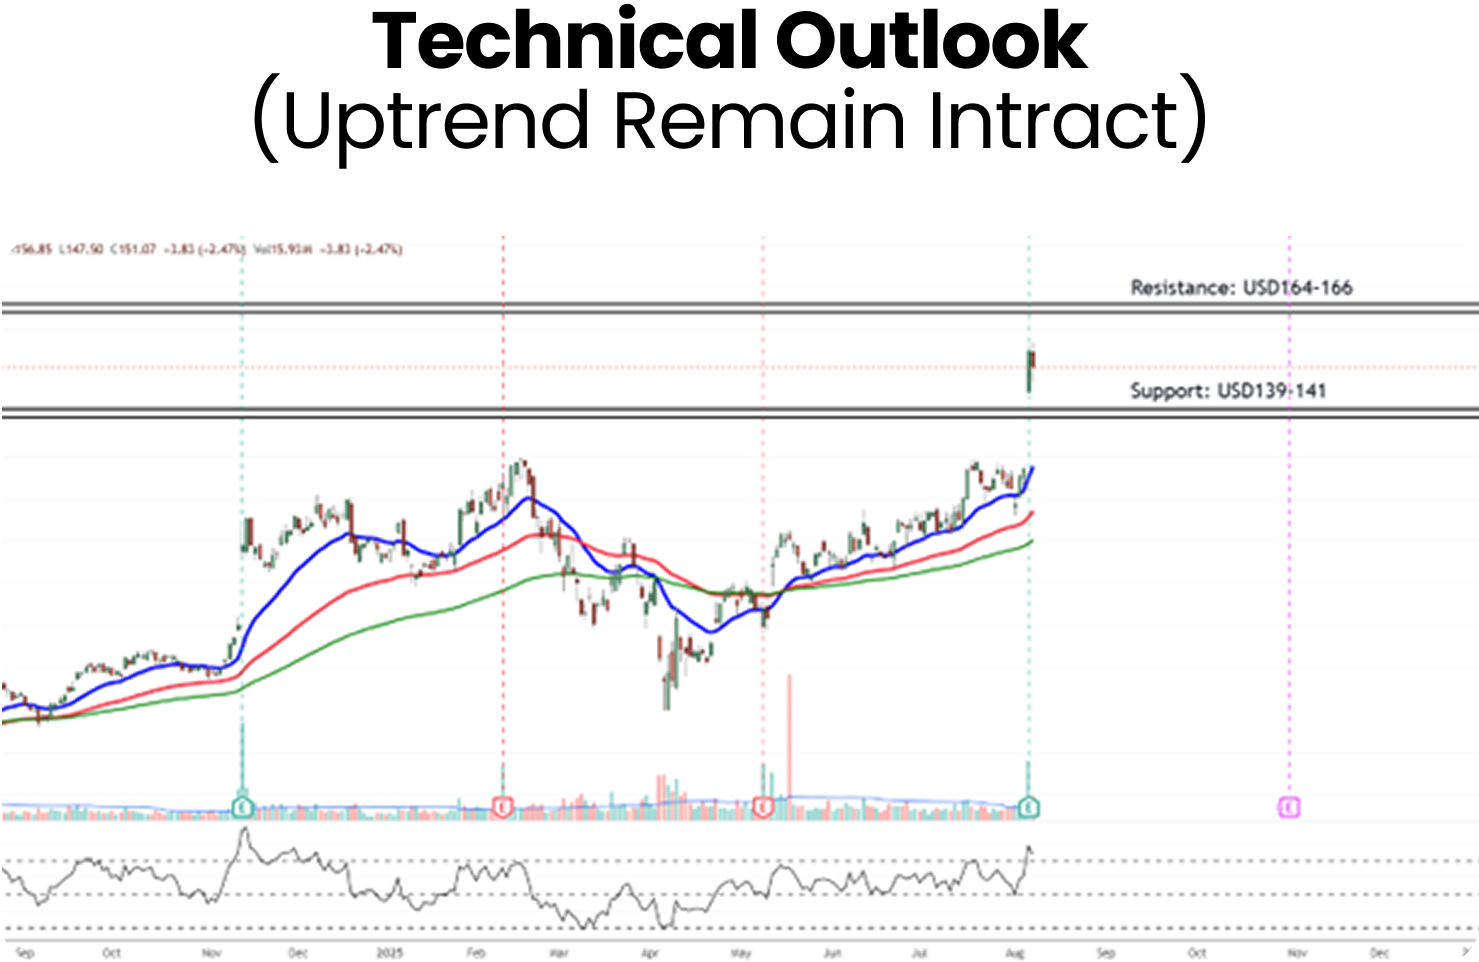Click the Jul label on the time axis
The height and width of the screenshot is (962, 1479).
click(920, 953)
